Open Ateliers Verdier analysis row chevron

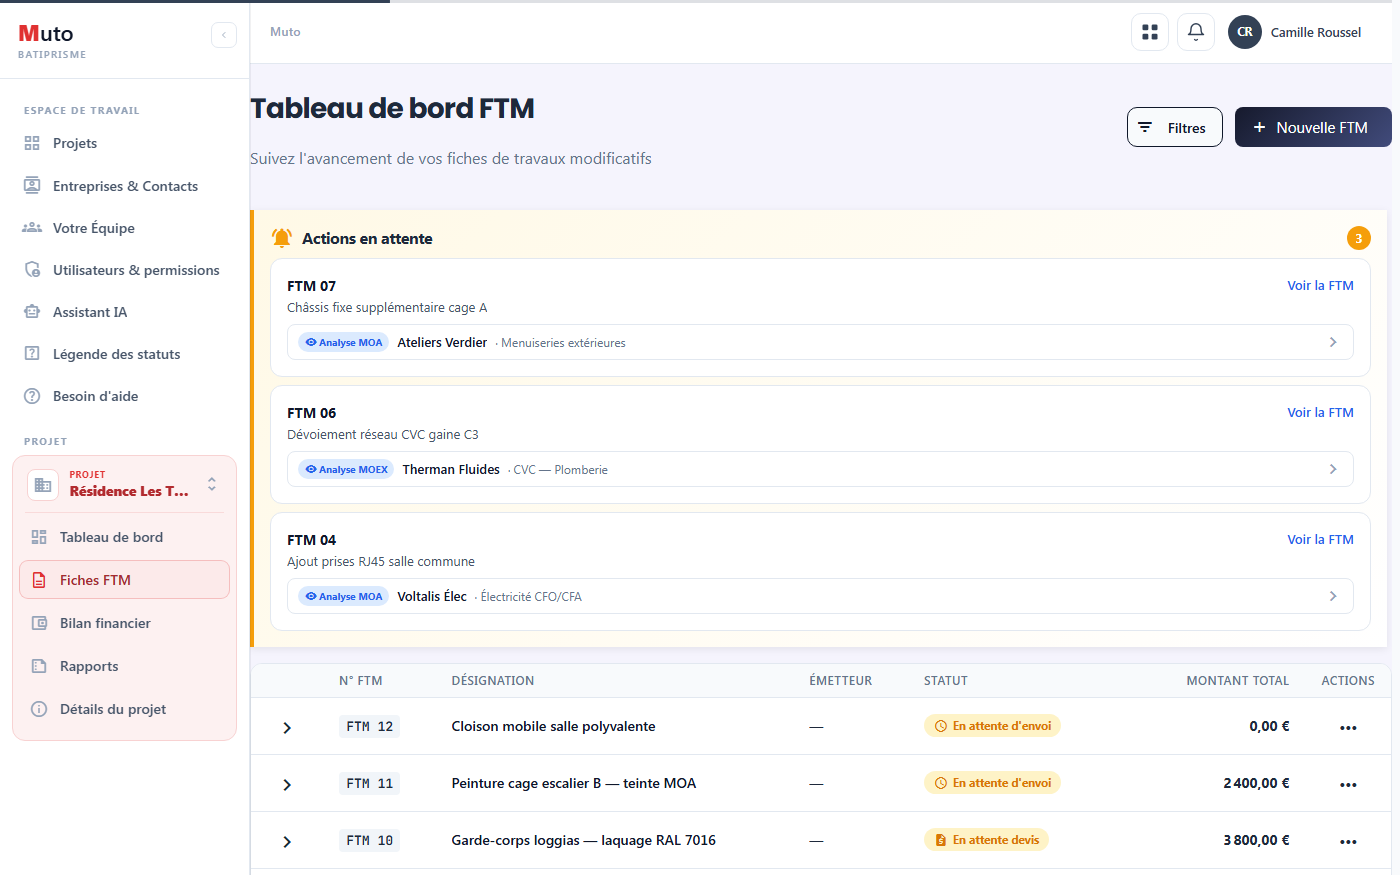[x=1333, y=342]
